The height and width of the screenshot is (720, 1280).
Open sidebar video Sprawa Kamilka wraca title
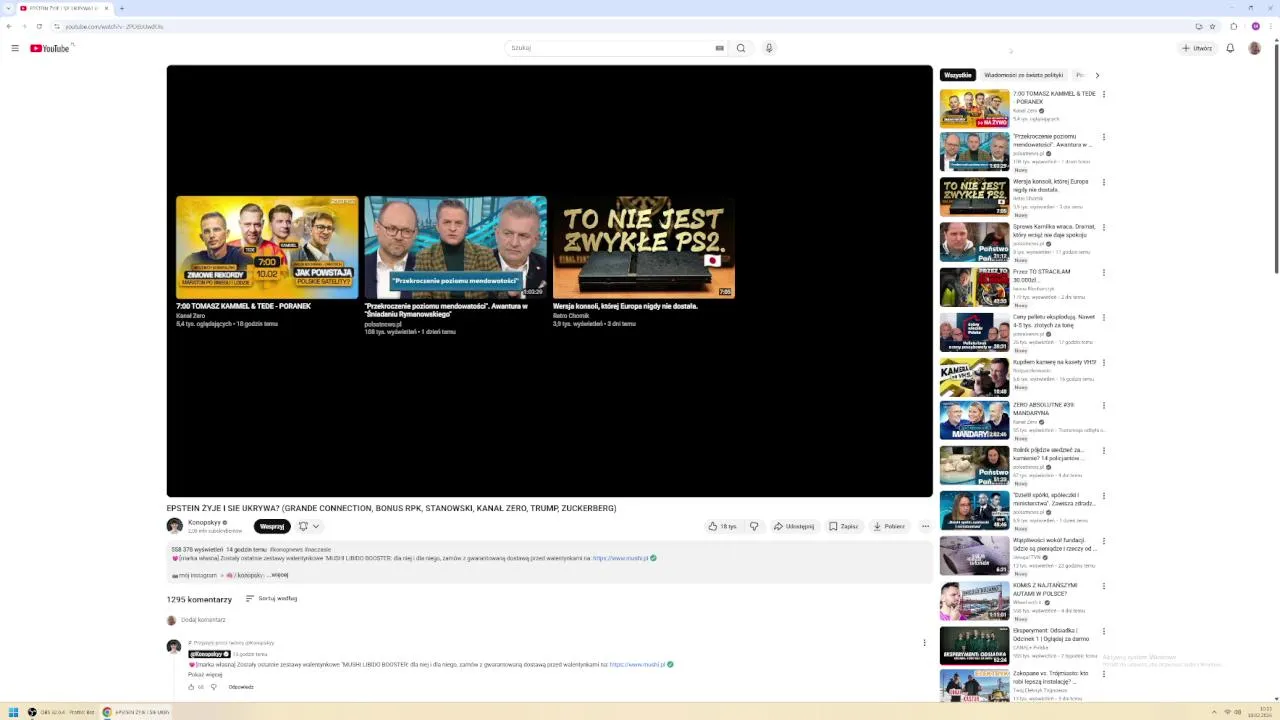[x=1054, y=231]
